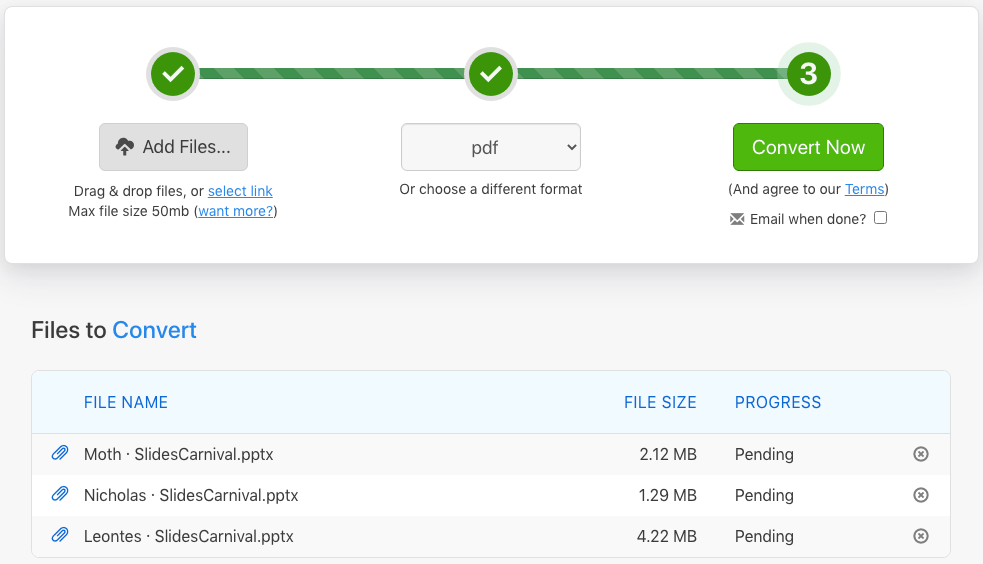Click the paperclip icon beside Moth file
The image size is (983, 564).
point(60,454)
